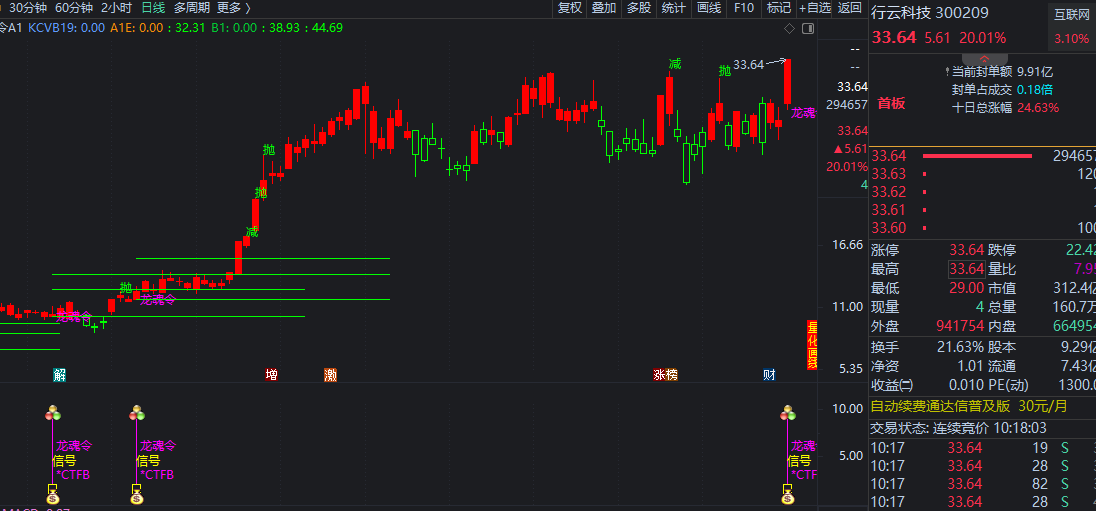
Task: Click the 十日总涨幅 24.63% value
Action: (1004, 108)
